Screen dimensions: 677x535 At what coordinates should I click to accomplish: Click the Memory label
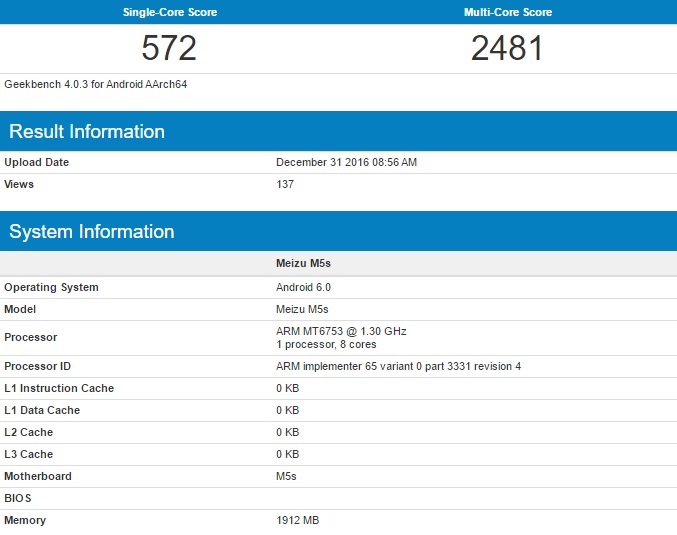25,521
